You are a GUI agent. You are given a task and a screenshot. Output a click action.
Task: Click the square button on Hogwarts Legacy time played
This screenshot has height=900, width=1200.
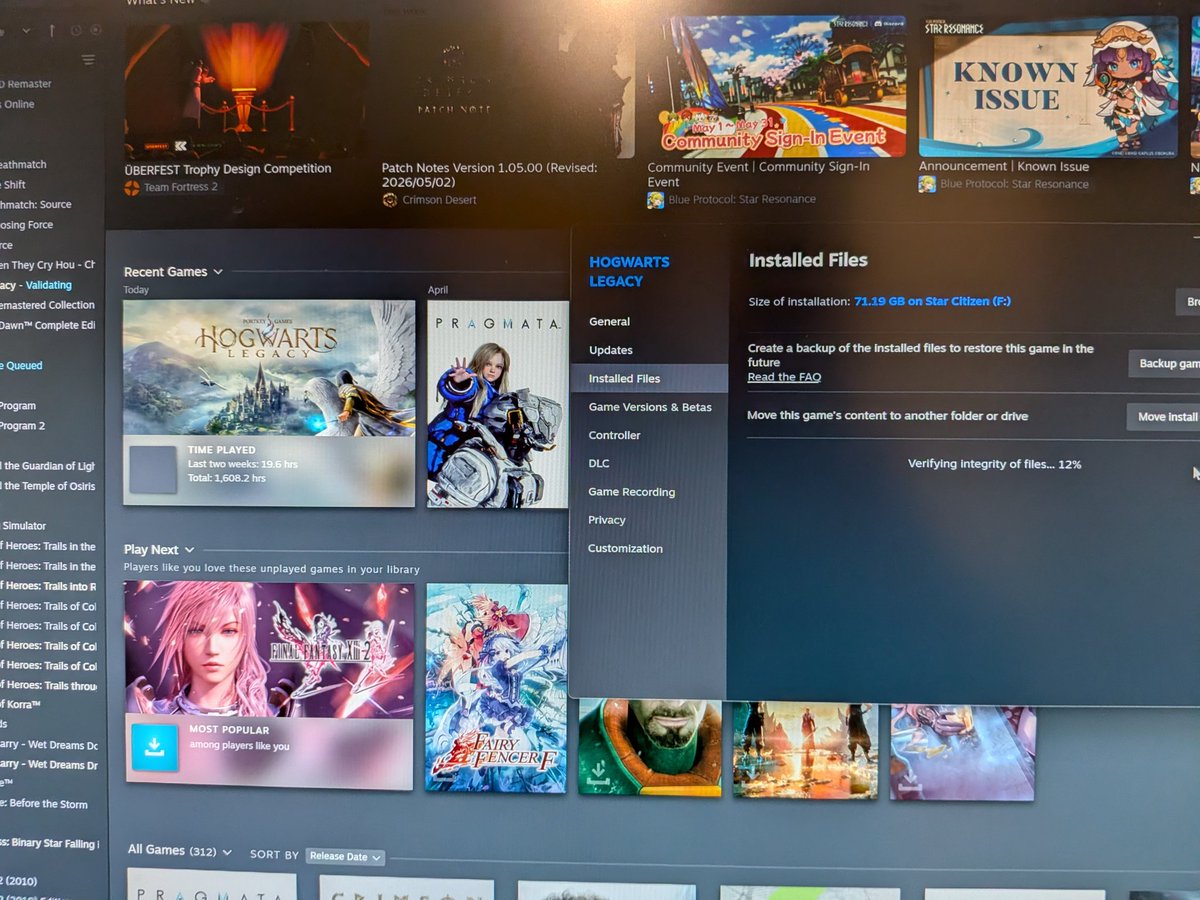point(153,470)
